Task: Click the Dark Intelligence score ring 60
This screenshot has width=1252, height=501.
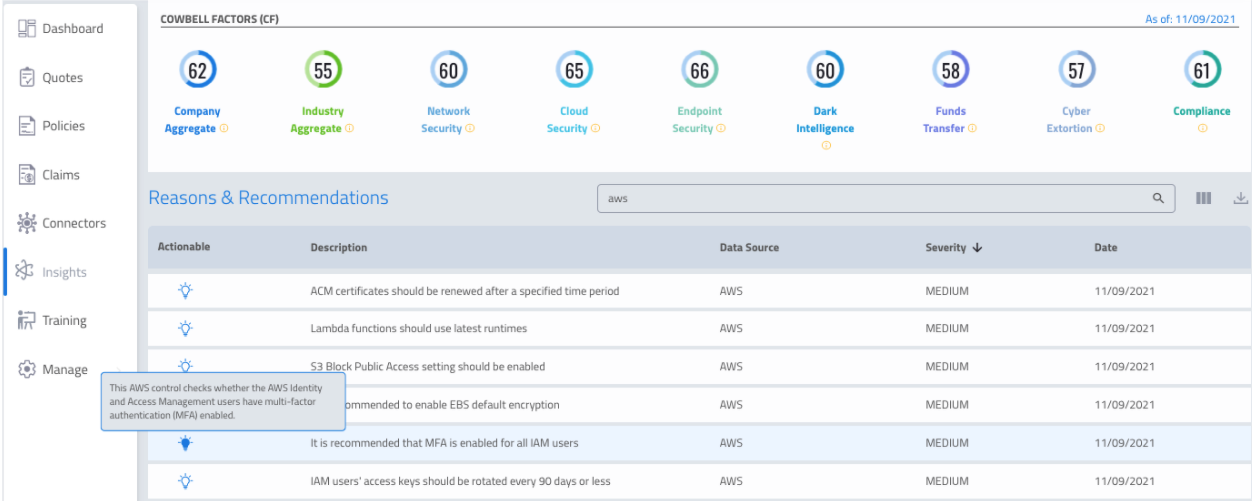Action: pyautogui.click(x=825, y=71)
